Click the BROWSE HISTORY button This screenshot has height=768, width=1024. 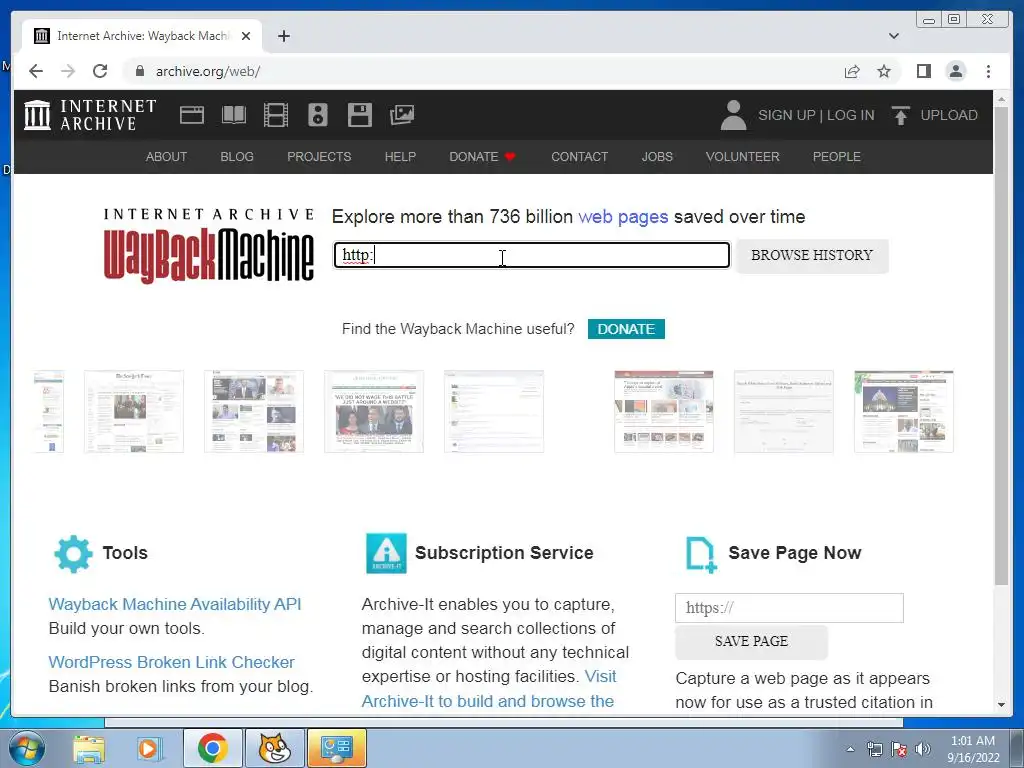point(812,255)
